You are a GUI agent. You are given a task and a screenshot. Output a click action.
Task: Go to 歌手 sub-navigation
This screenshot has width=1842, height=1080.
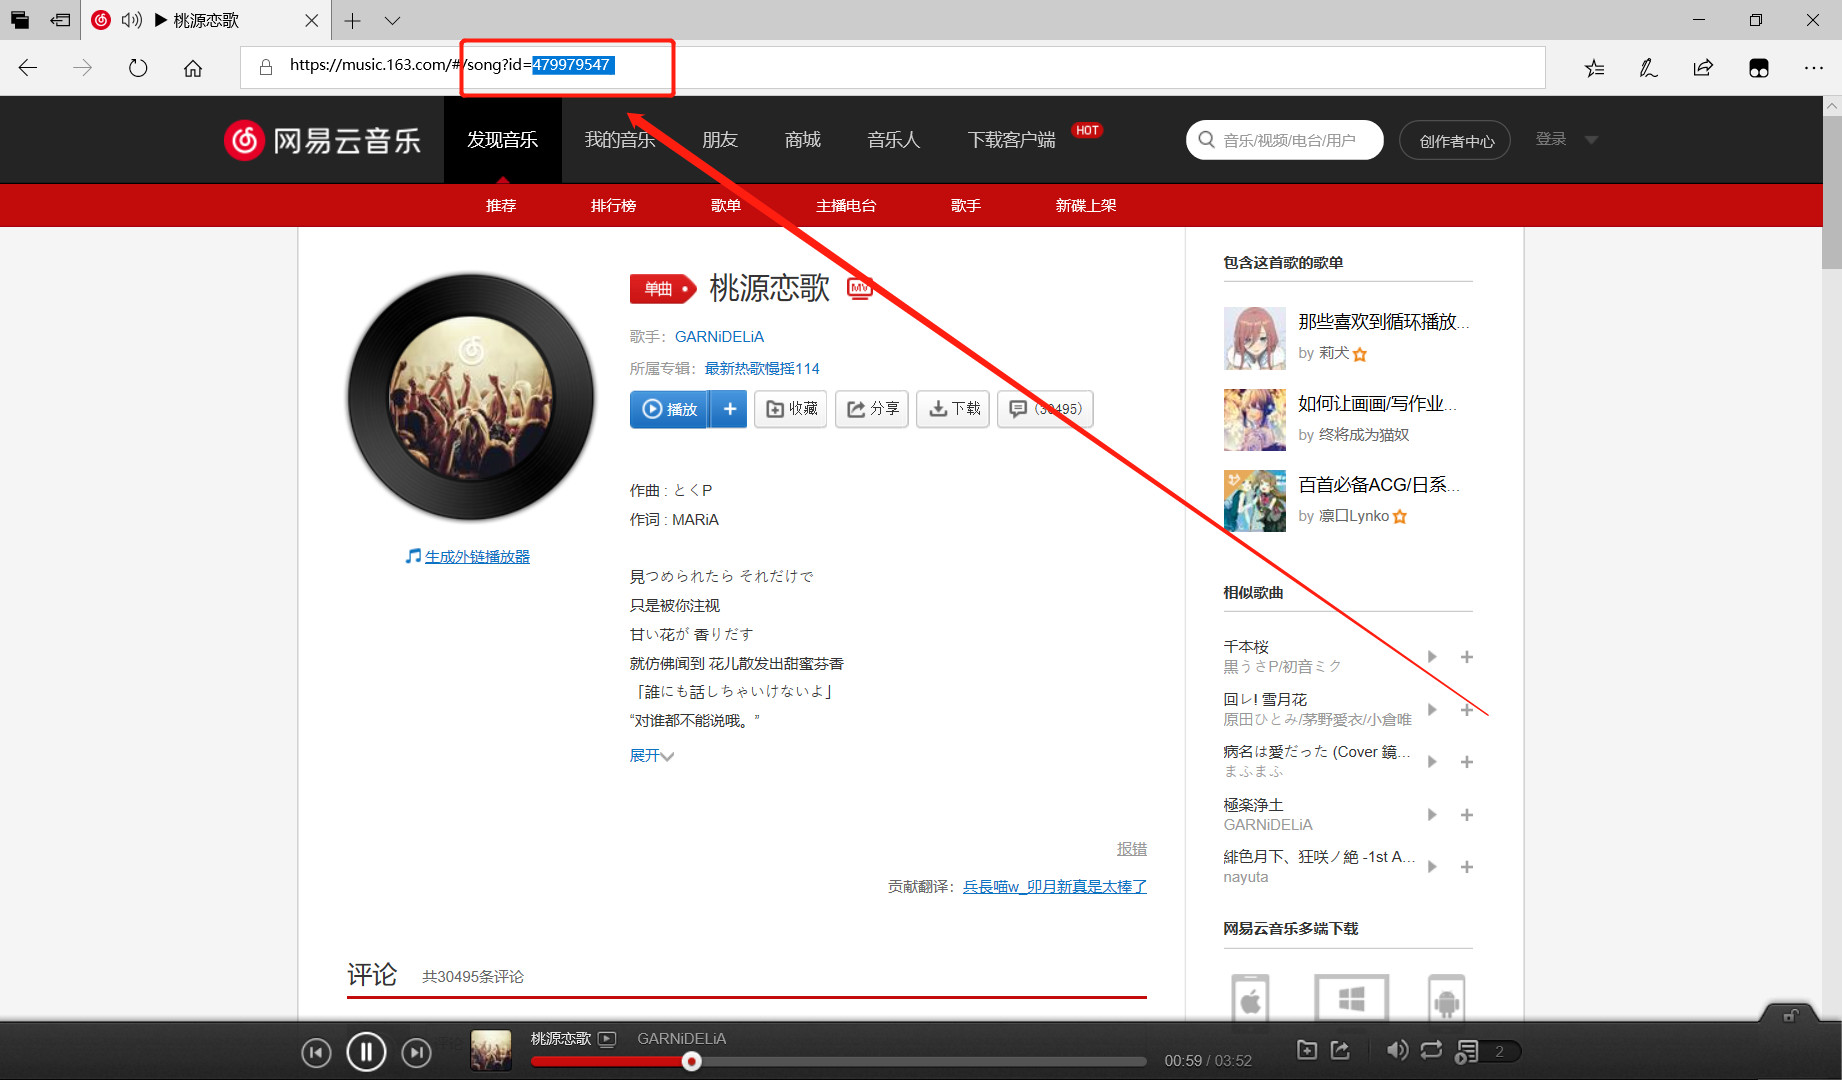click(966, 206)
